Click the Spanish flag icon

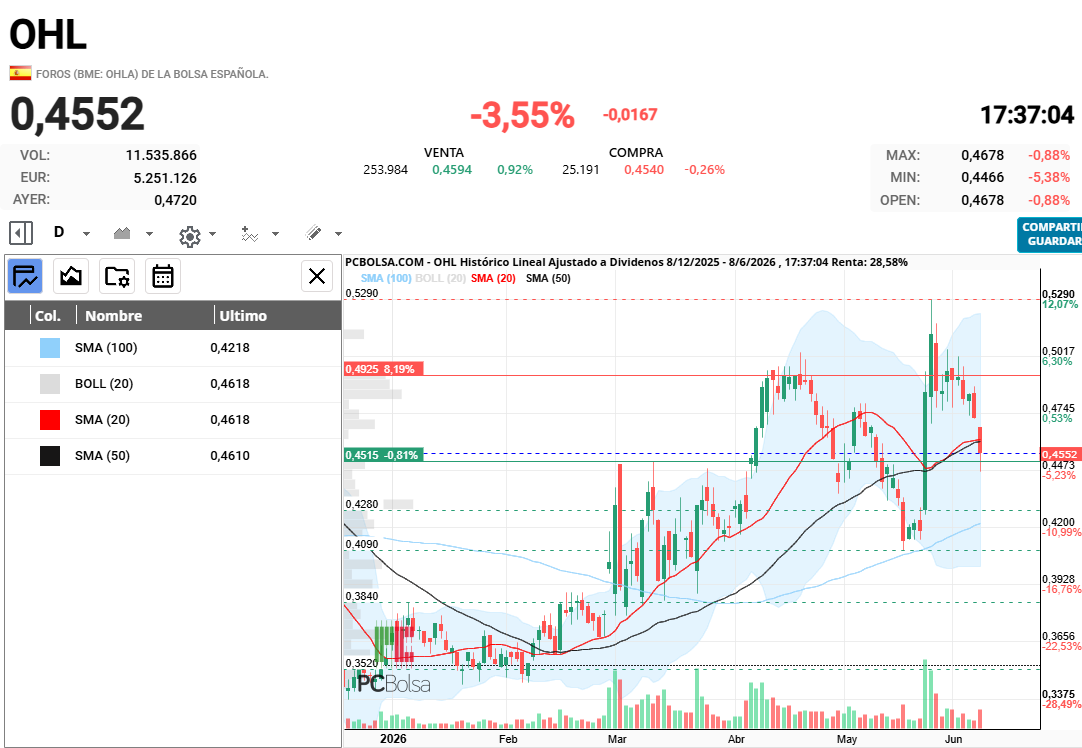(x=20, y=73)
